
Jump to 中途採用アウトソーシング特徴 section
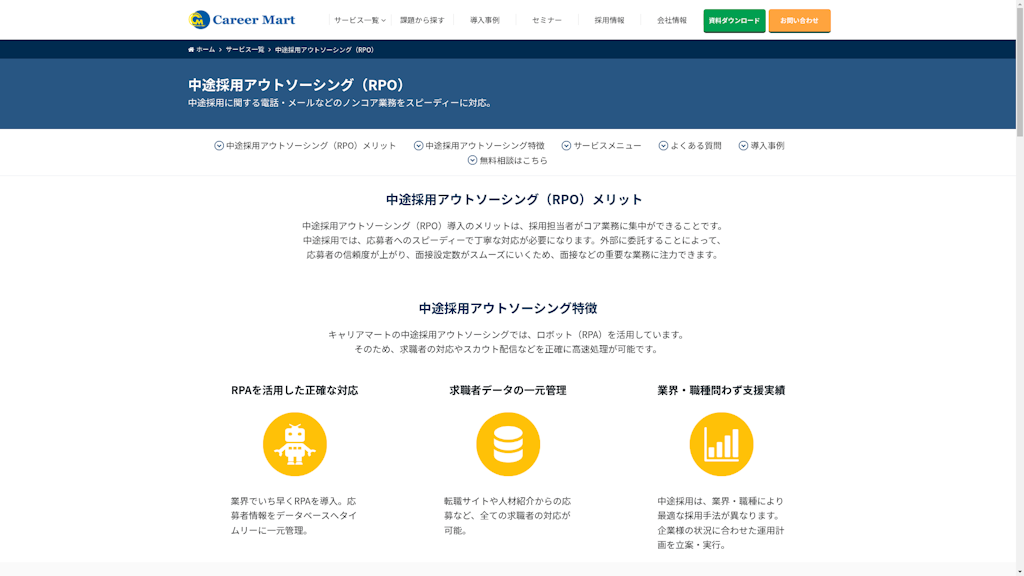pyautogui.click(x=484, y=146)
